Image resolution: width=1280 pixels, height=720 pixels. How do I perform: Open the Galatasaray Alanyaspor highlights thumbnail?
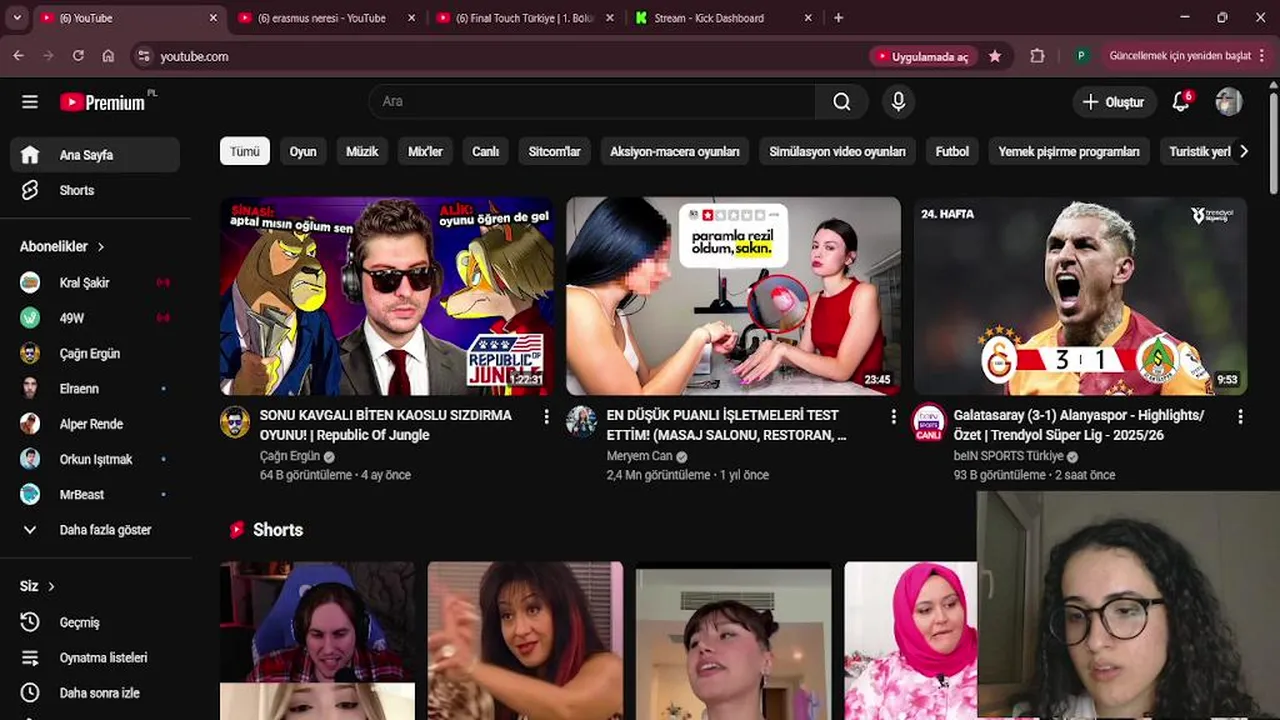pyautogui.click(x=1080, y=296)
